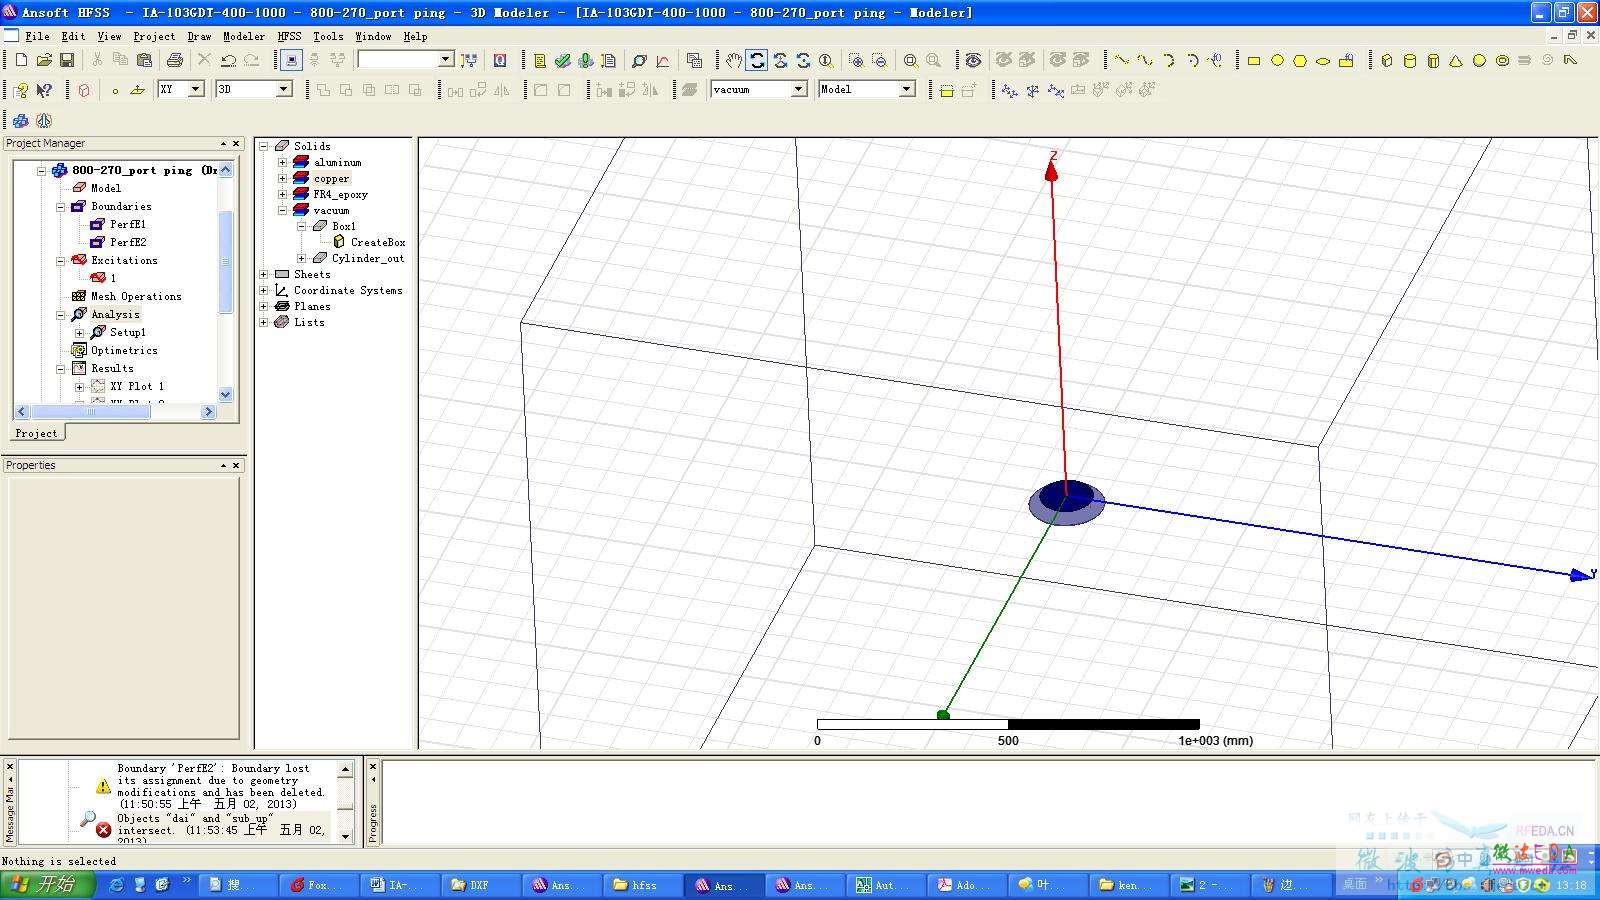Screen dimensions: 1600x900
Task: Pick the Draw ellipse tool
Action: [1323, 60]
